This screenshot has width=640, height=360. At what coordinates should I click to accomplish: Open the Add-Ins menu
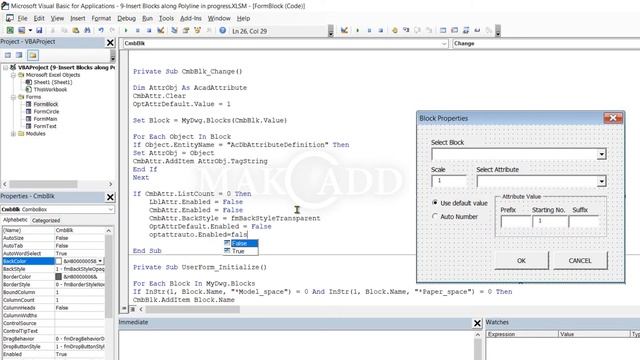pos(191,18)
